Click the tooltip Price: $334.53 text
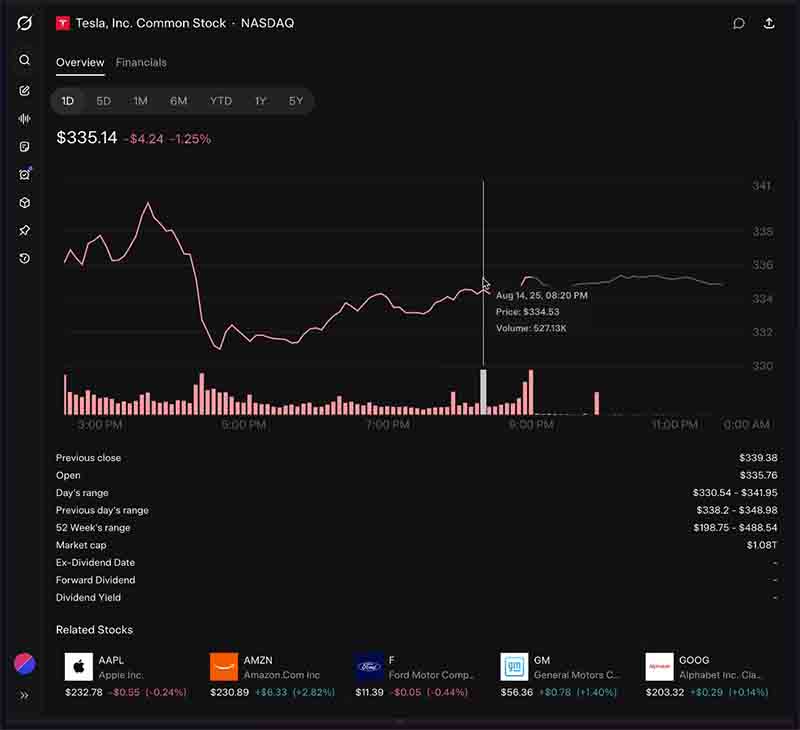 [x=528, y=312]
